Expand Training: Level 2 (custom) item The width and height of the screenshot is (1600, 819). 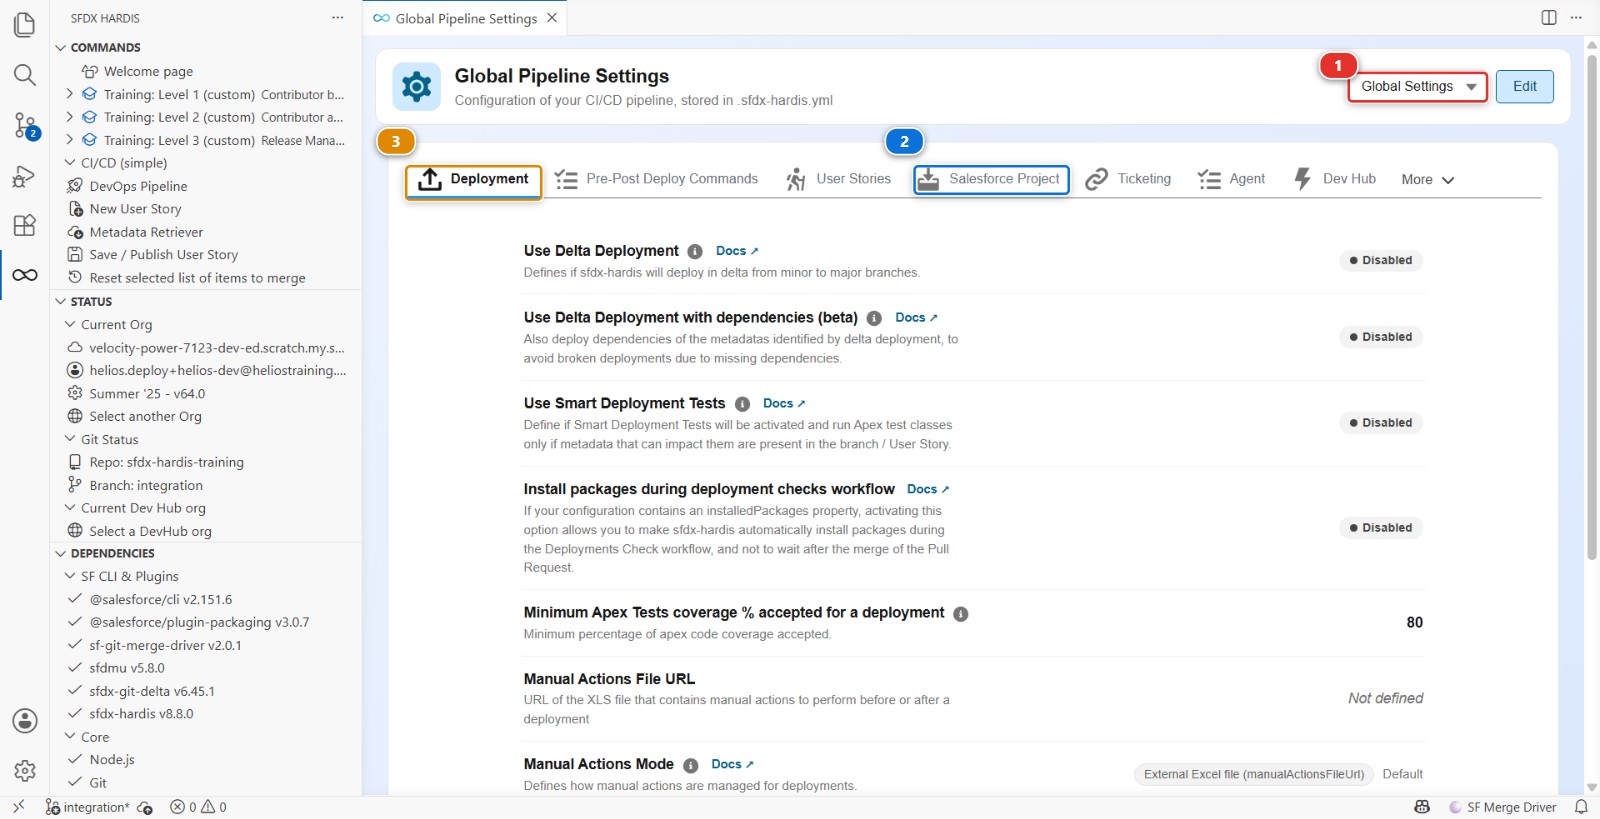(70, 117)
